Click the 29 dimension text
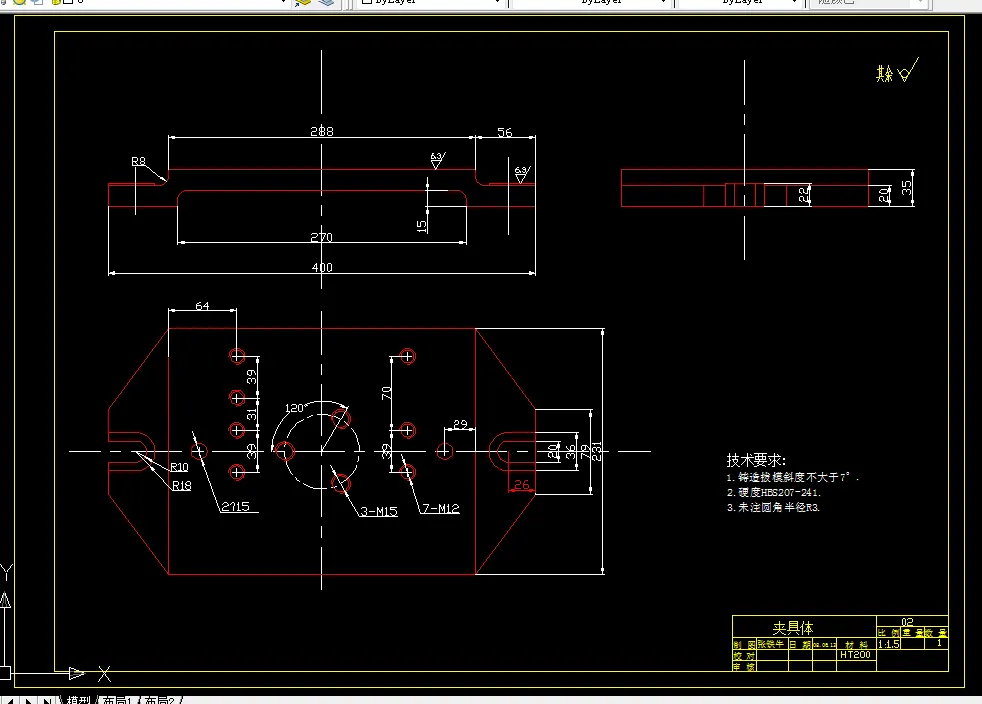The image size is (982, 704). point(460,424)
